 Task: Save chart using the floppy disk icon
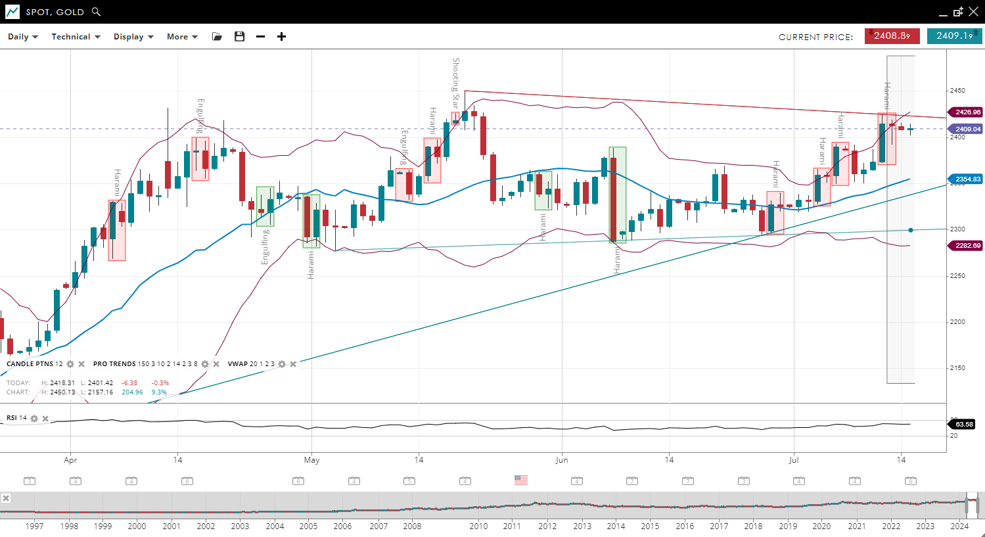pyautogui.click(x=239, y=37)
